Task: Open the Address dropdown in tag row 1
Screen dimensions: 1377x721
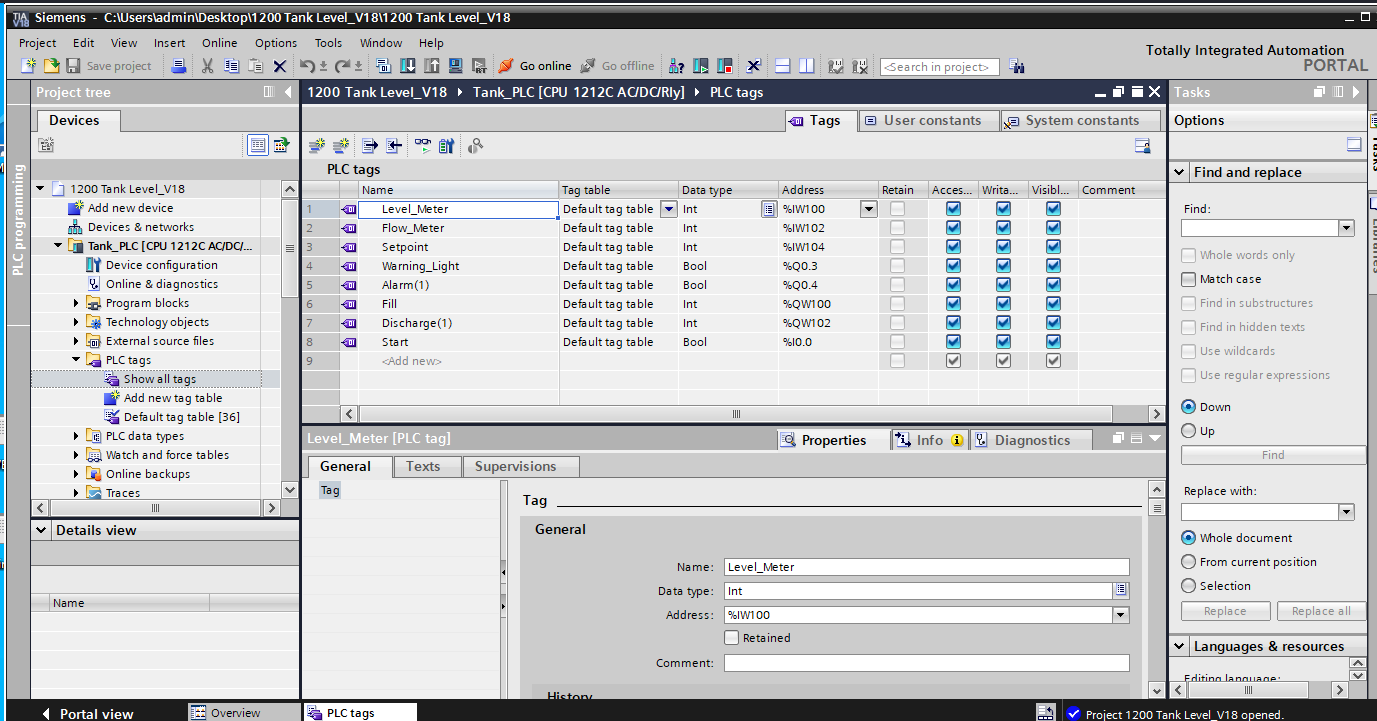Action: tap(869, 209)
